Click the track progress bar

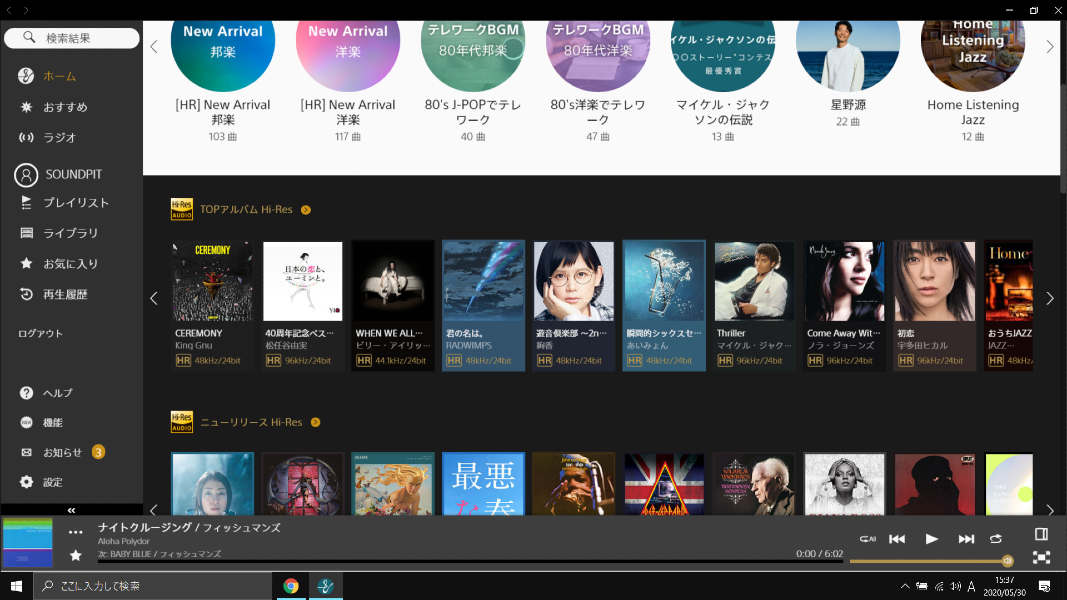coord(470,562)
